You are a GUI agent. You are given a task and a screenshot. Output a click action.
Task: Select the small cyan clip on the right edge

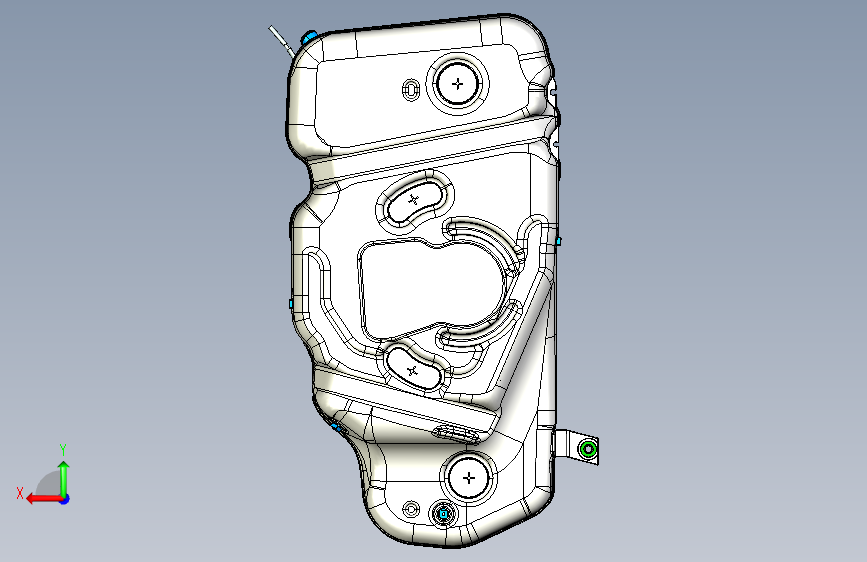pyautogui.click(x=558, y=241)
